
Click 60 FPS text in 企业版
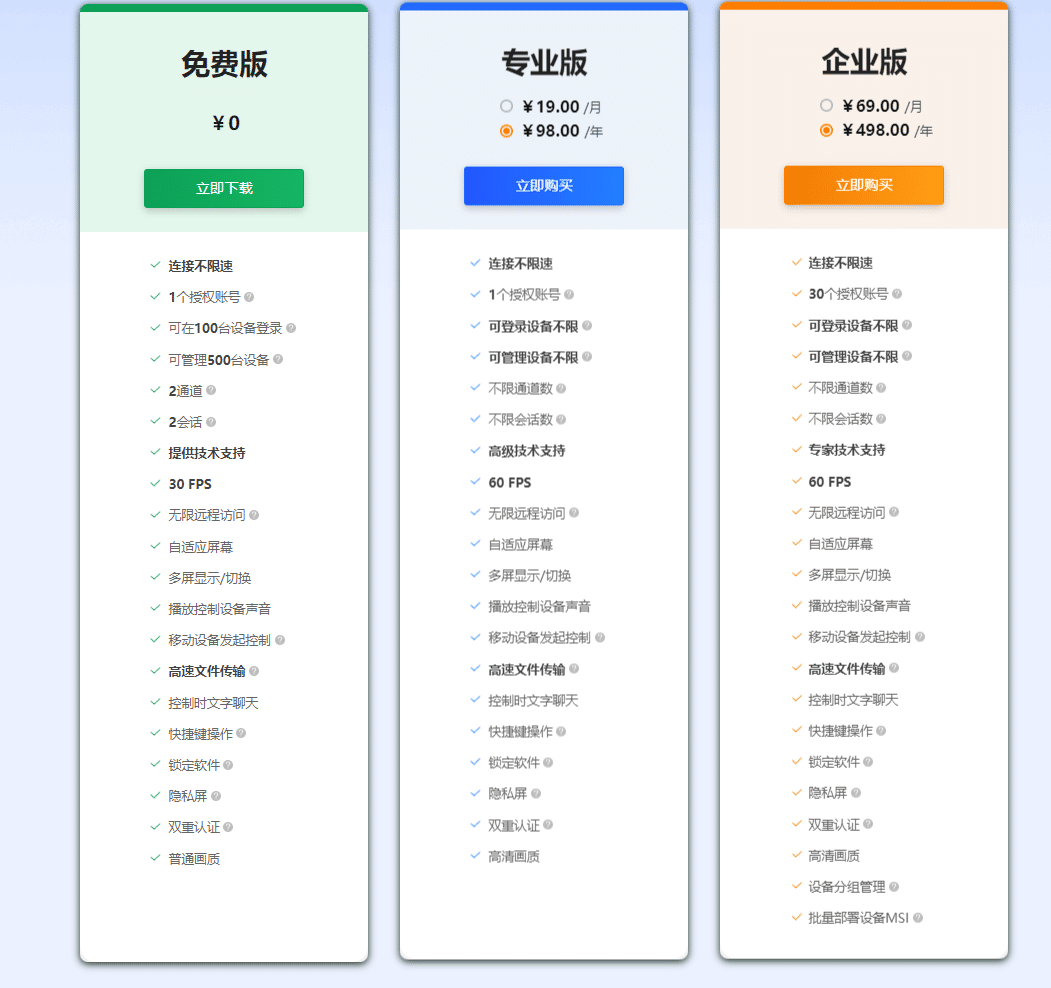(830, 482)
